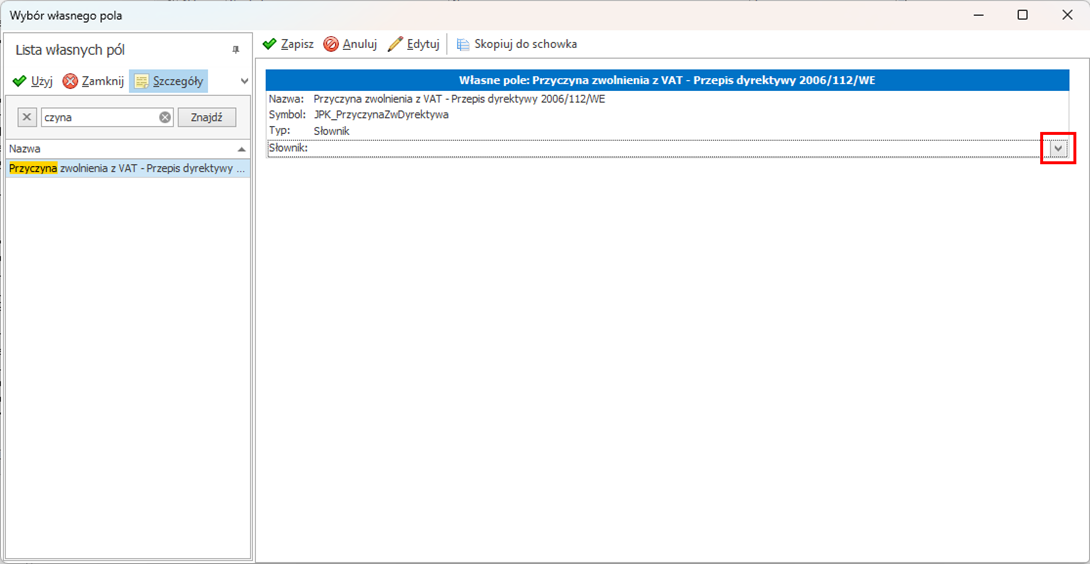Viewport: 1090px width, 564px height.
Task: Expand the list toolbar overflow chevron
Action: tap(244, 81)
